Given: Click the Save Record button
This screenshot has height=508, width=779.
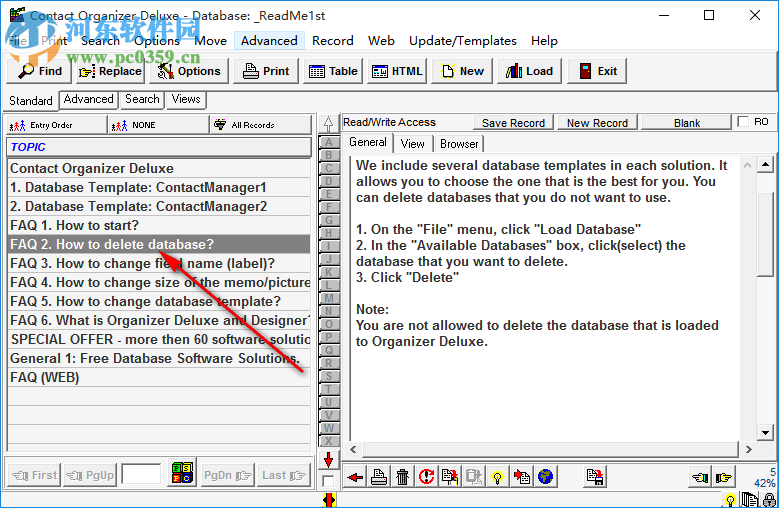Looking at the screenshot, I should [x=513, y=123].
